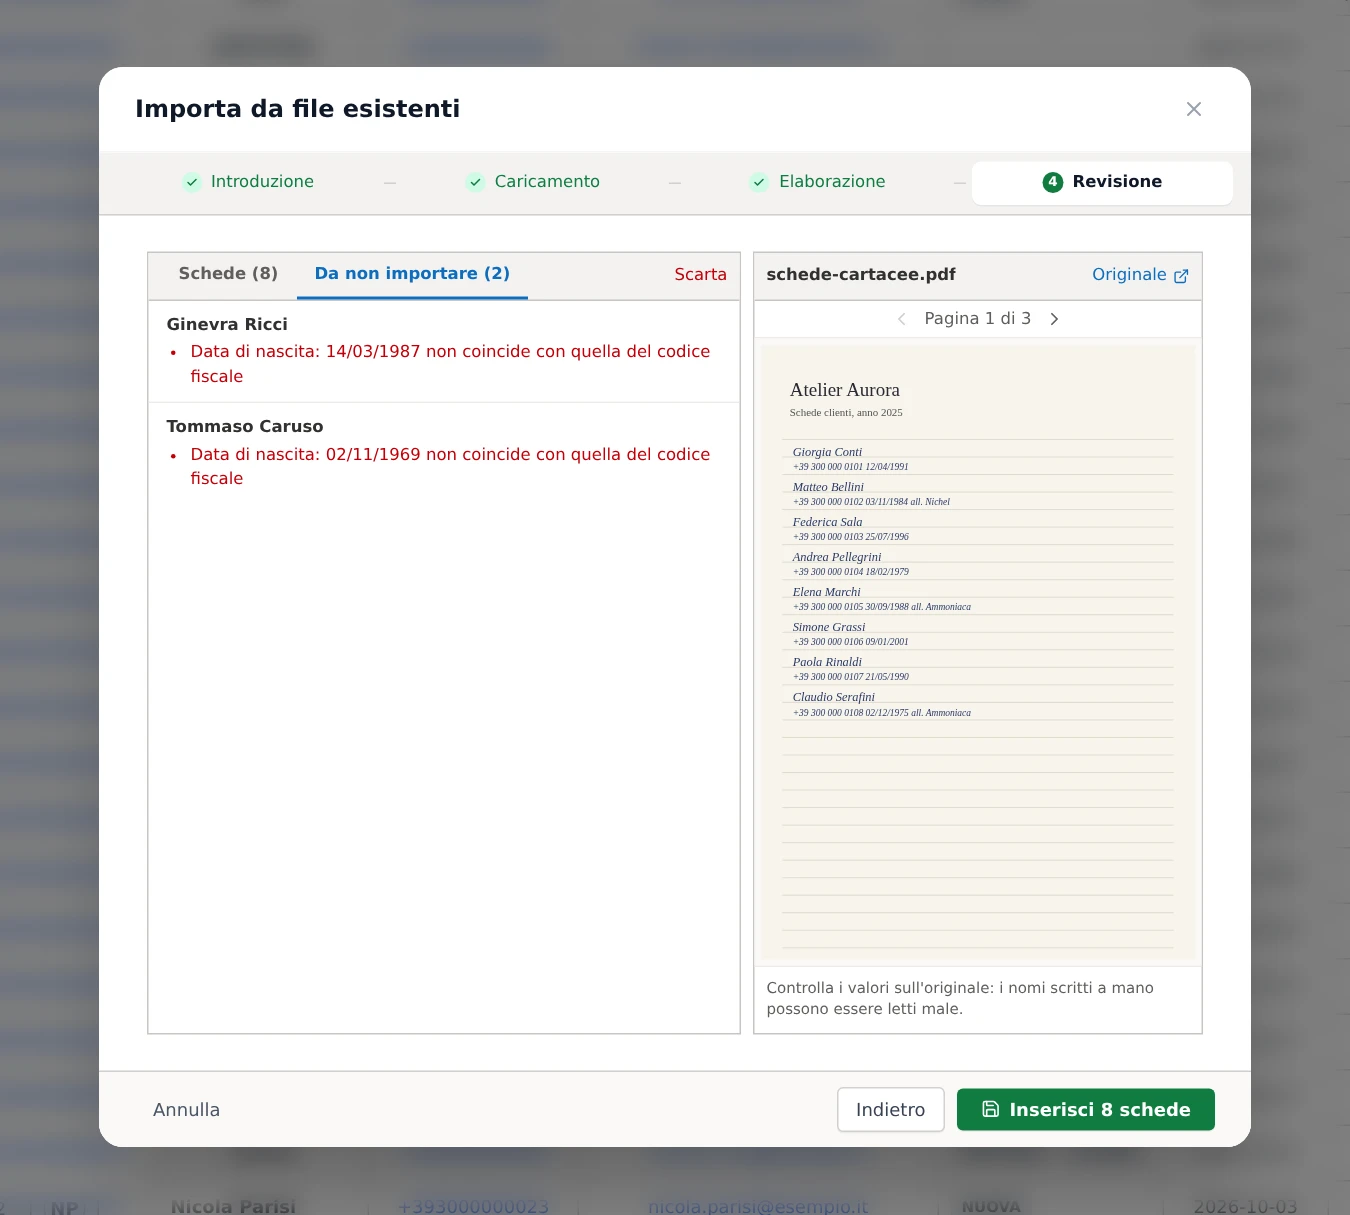Image resolution: width=1350 pixels, height=1215 pixels.
Task: Go to the Elaborazione step label
Action: 832,182
